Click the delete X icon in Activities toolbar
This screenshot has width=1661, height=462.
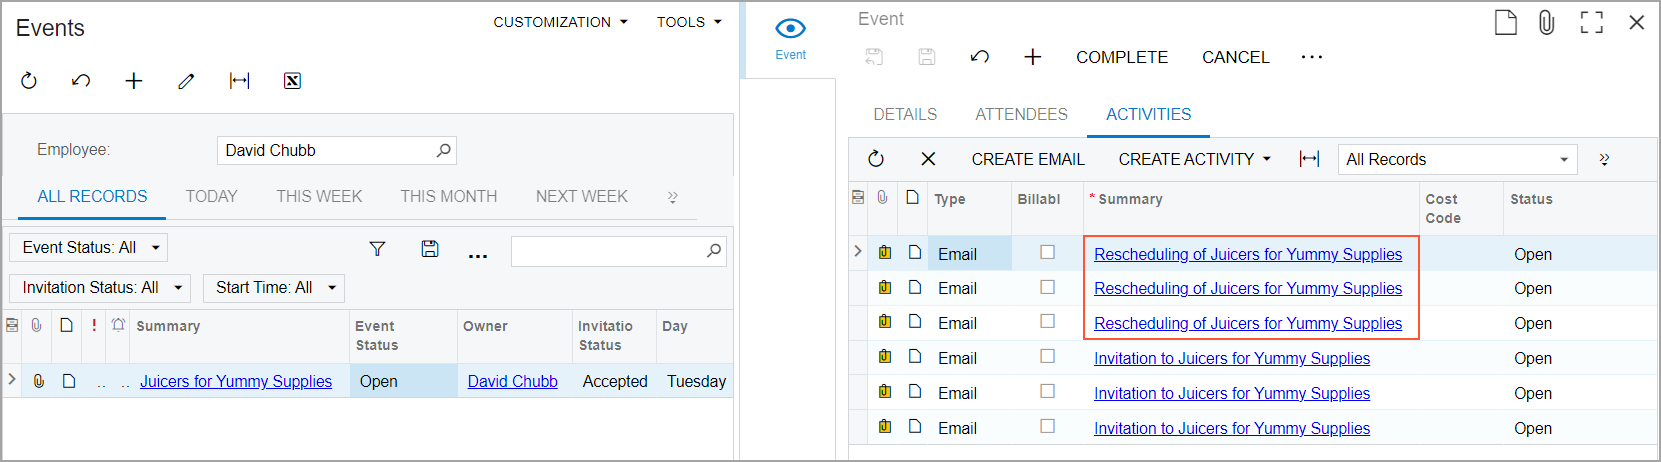pyautogui.click(x=928, y=159)
